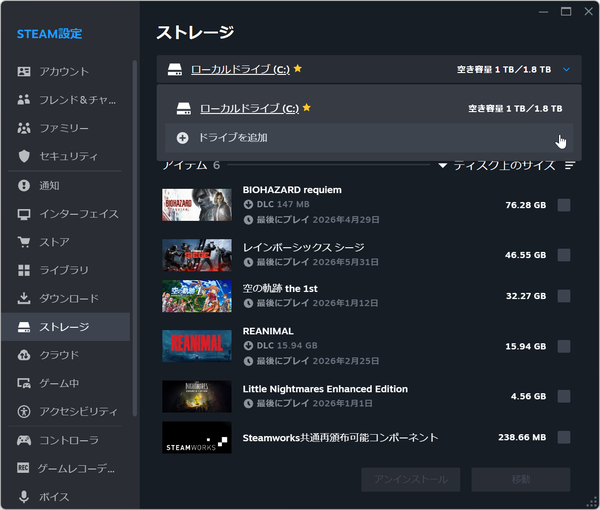Screen dimensions: 600x510
Task: Click the Little Nightmares thumbnail
Action: (197, 396)
